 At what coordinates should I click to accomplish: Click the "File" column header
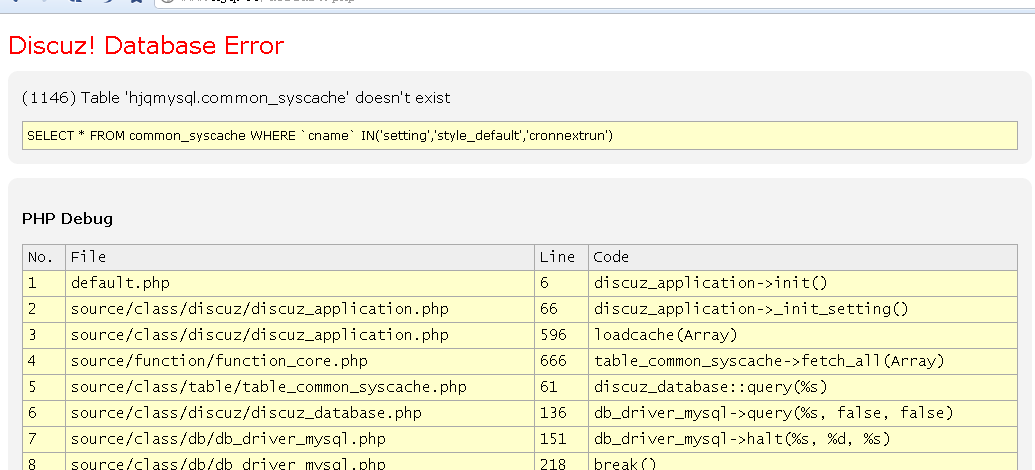[88, 257]
